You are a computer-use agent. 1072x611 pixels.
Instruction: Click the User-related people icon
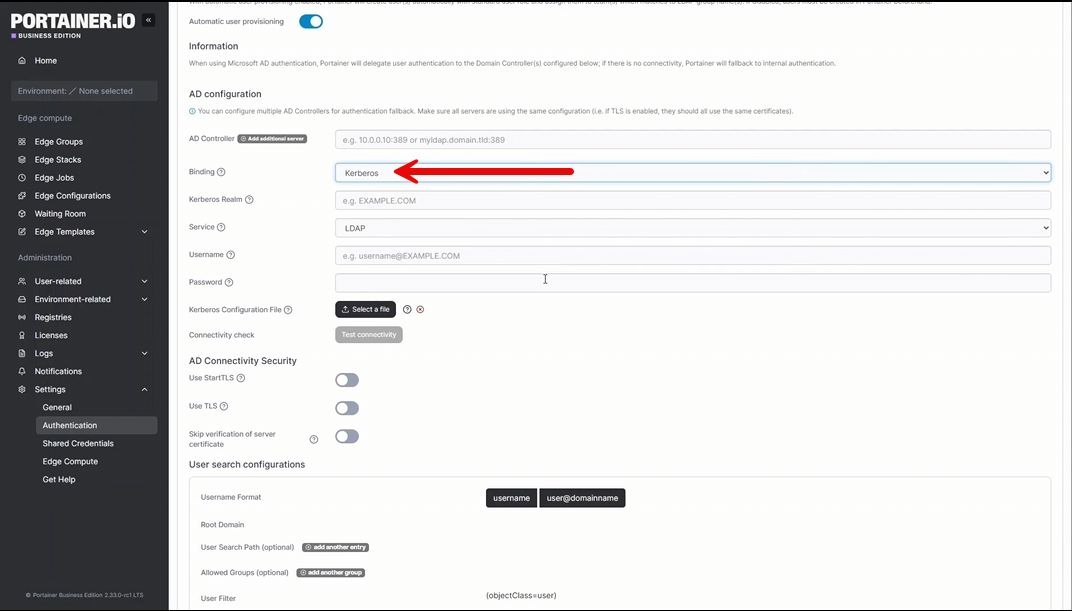click(x=22, y=281)
